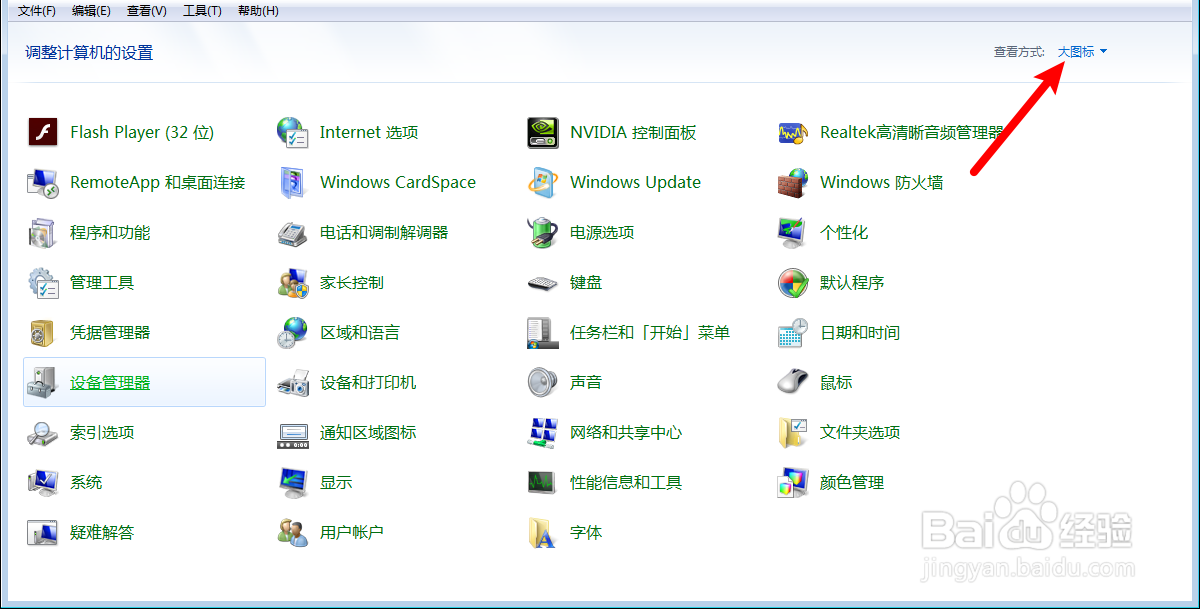Open the 网络和共享中心 text link
The width and height of the screenshot is (1200, 609).
click(x=626, y=432)
